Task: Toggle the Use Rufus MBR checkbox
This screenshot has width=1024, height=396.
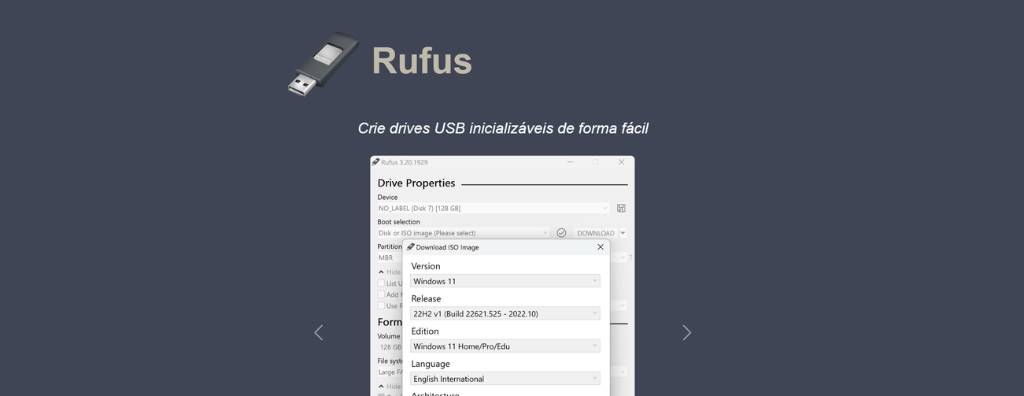Action: (381, 306)
